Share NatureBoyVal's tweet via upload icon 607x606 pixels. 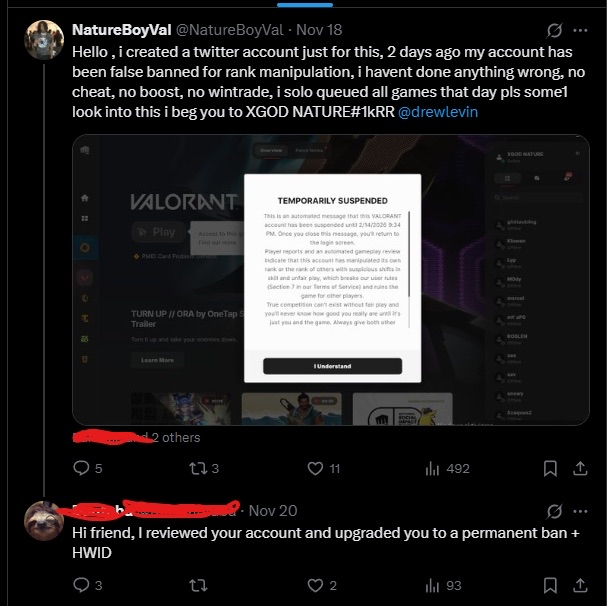(x=580, y=468)
